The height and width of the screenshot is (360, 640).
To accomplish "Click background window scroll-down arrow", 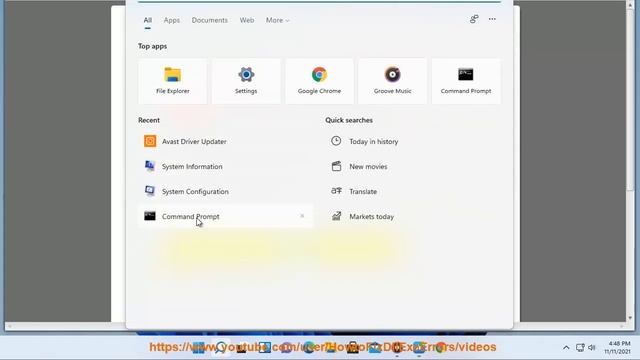I will click(x=630, y=318).
